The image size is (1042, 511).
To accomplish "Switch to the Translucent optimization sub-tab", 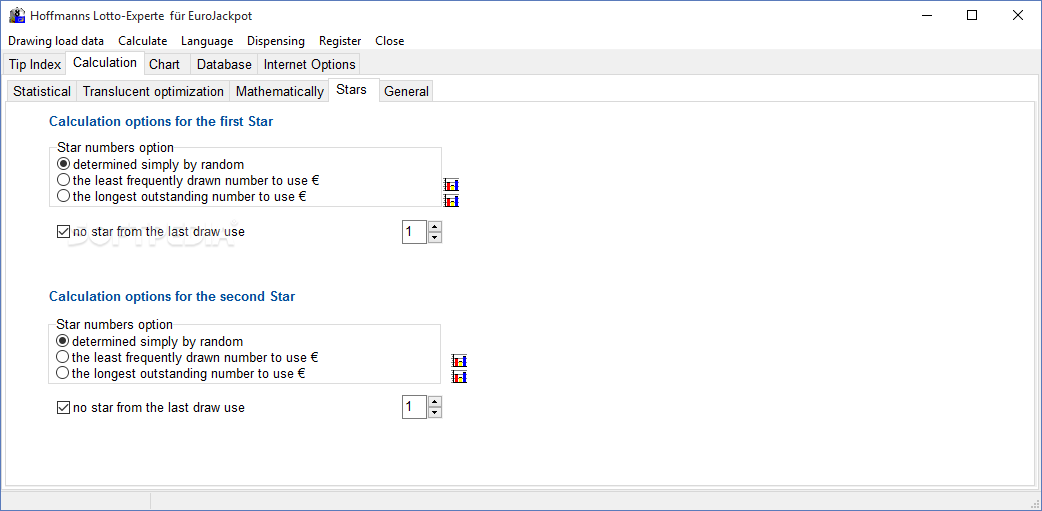I will (153, 92).
